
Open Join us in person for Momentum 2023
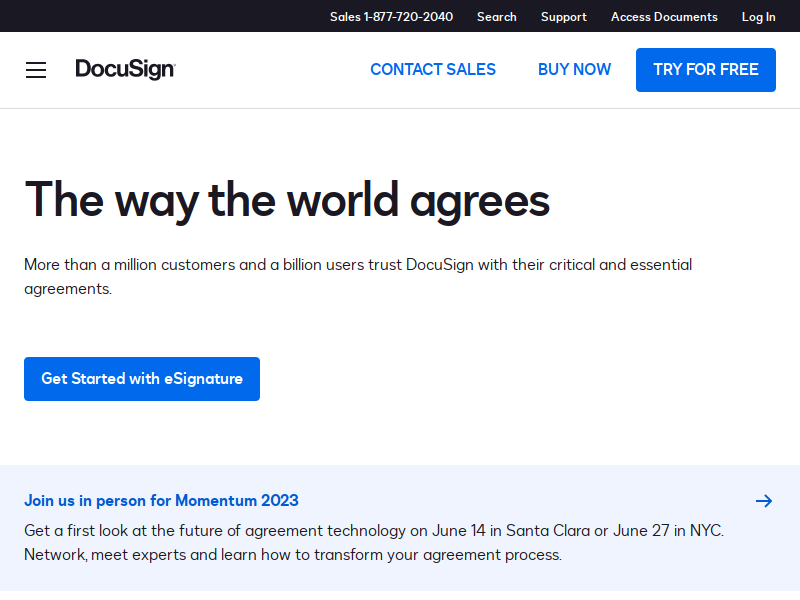[161, 501]
